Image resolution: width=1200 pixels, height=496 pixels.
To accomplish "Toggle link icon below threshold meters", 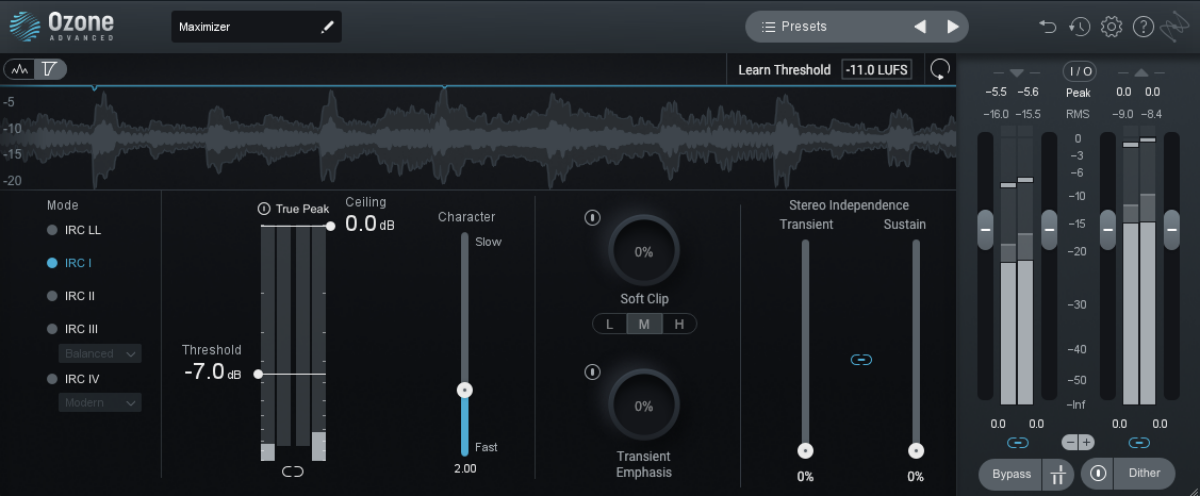I will click(x=293, y=471).
